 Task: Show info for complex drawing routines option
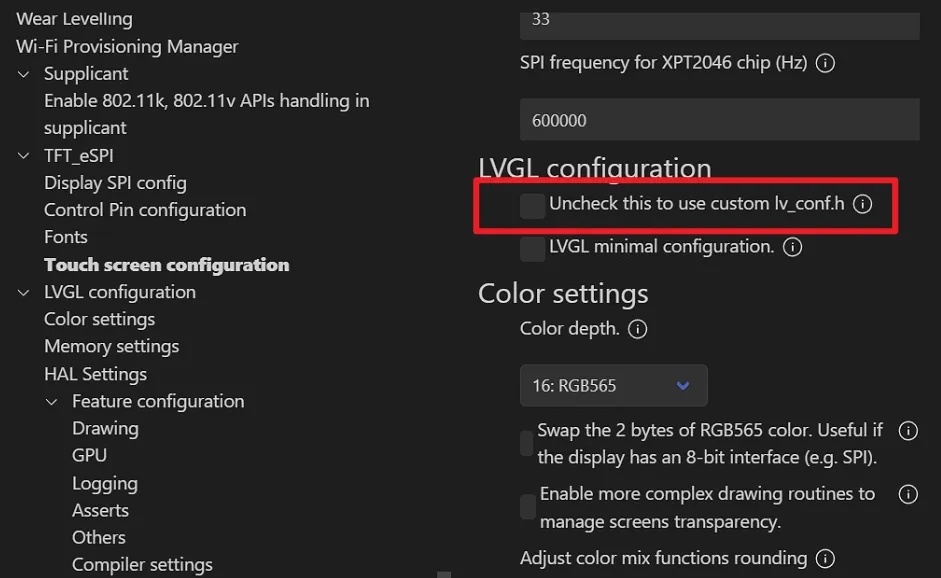[x=908, y=494]
